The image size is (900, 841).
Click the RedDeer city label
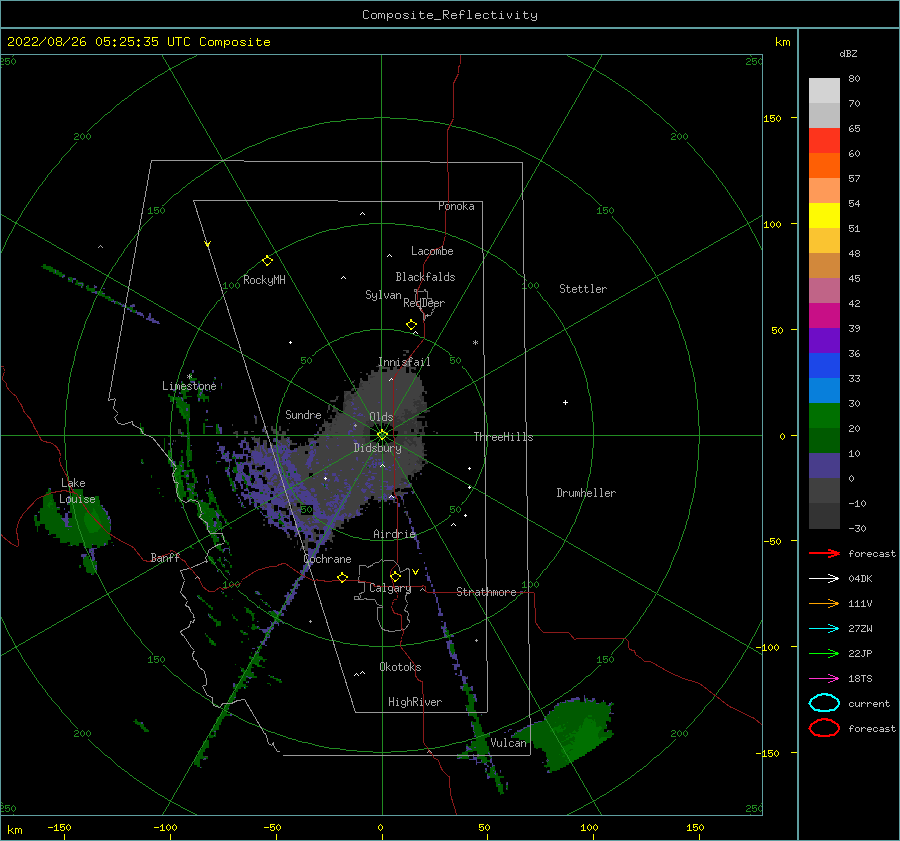[424, 303]
